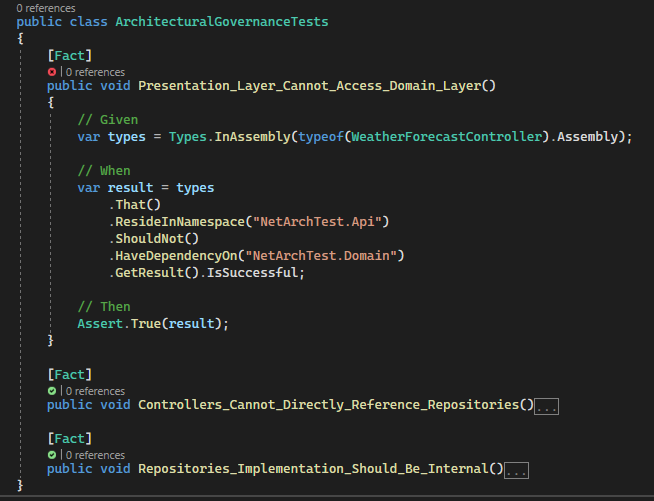Click the "NetArchTest.Api" string literal

point(317,222)
